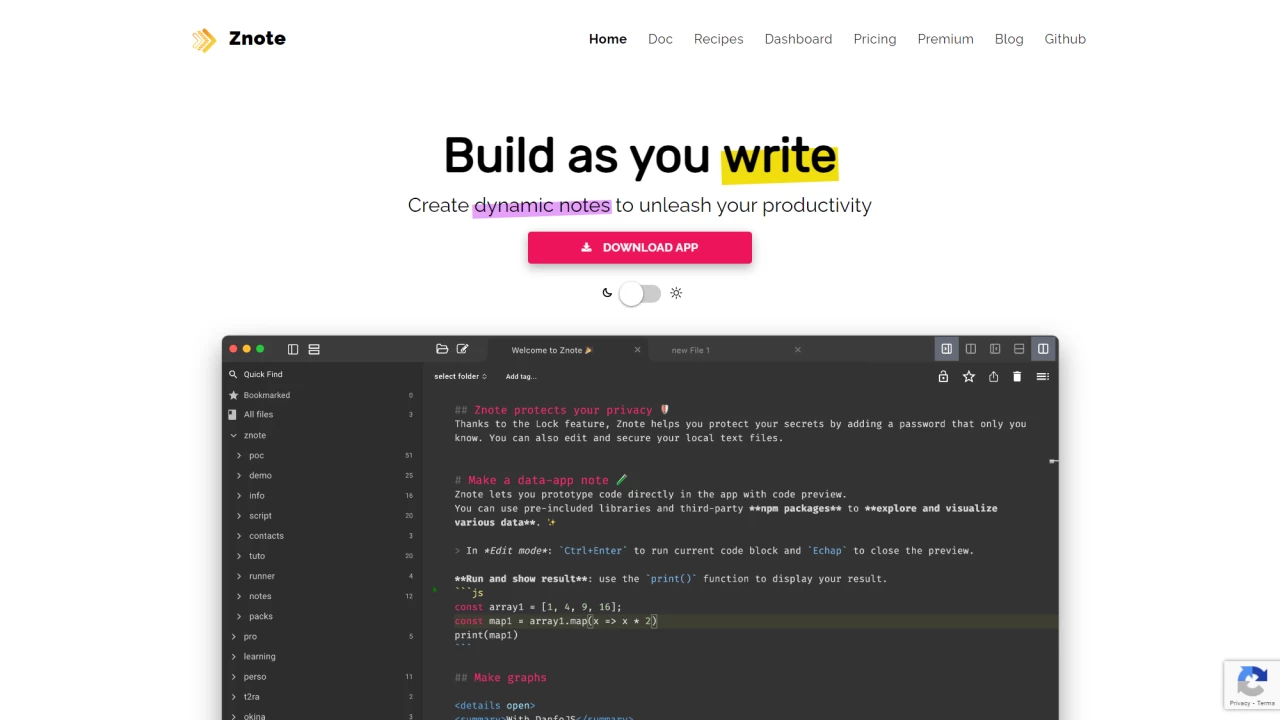The width and height of the screenshot is (1280, 720).
Task: Expand the info folder chevron
Action: click(x=239, y=495)
